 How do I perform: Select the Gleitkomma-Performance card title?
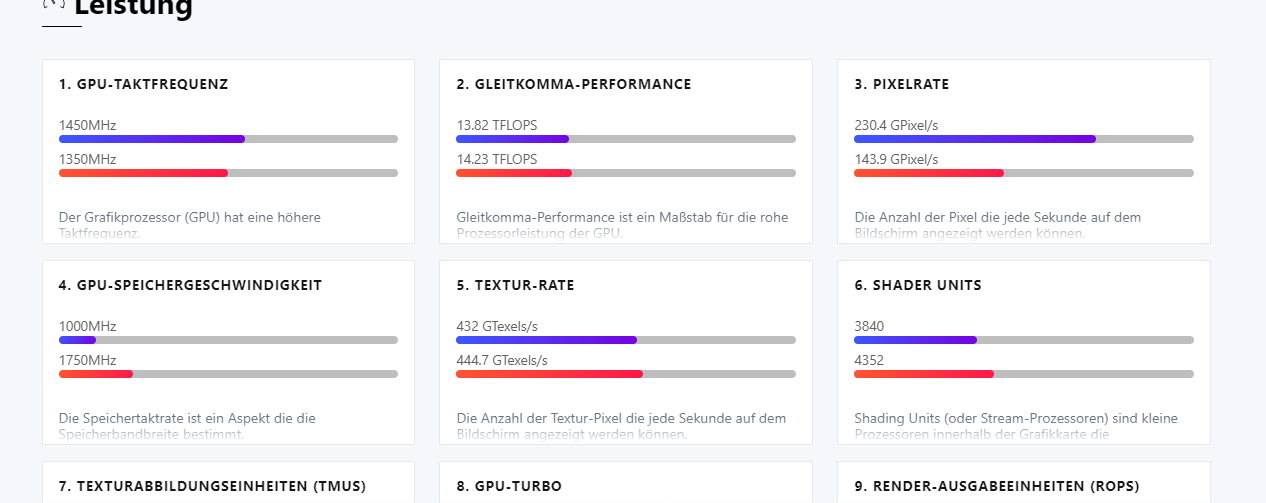pyautogui.click(x=573, y=85)
